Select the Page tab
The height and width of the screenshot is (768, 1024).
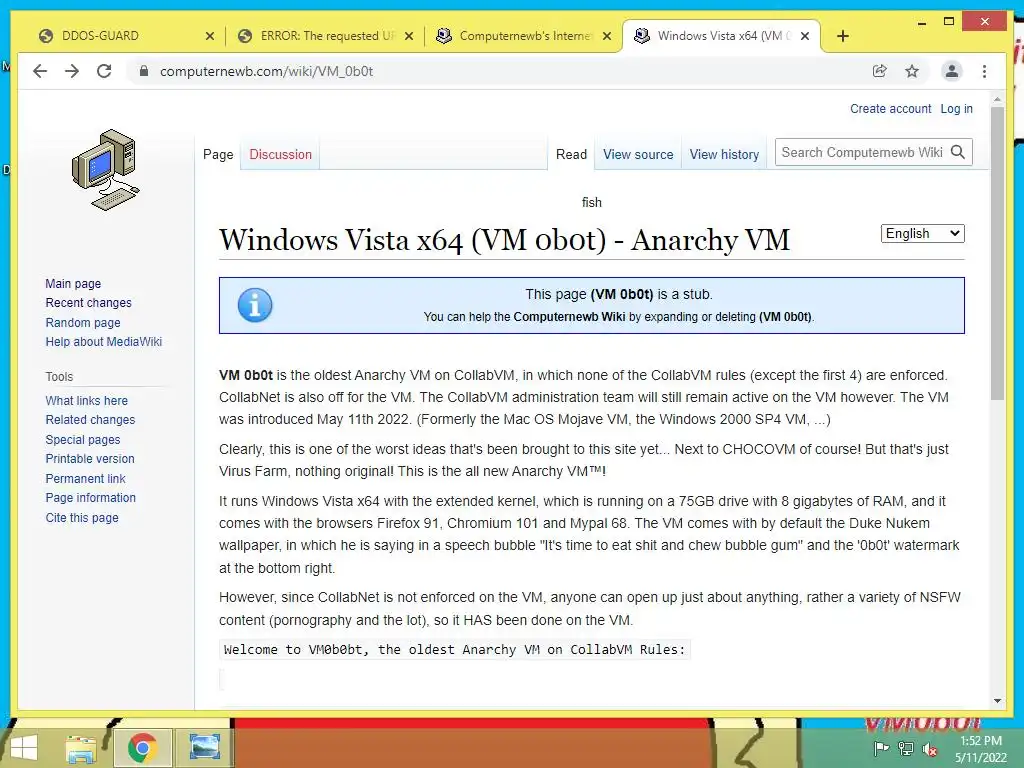click(x=218, y=155)
